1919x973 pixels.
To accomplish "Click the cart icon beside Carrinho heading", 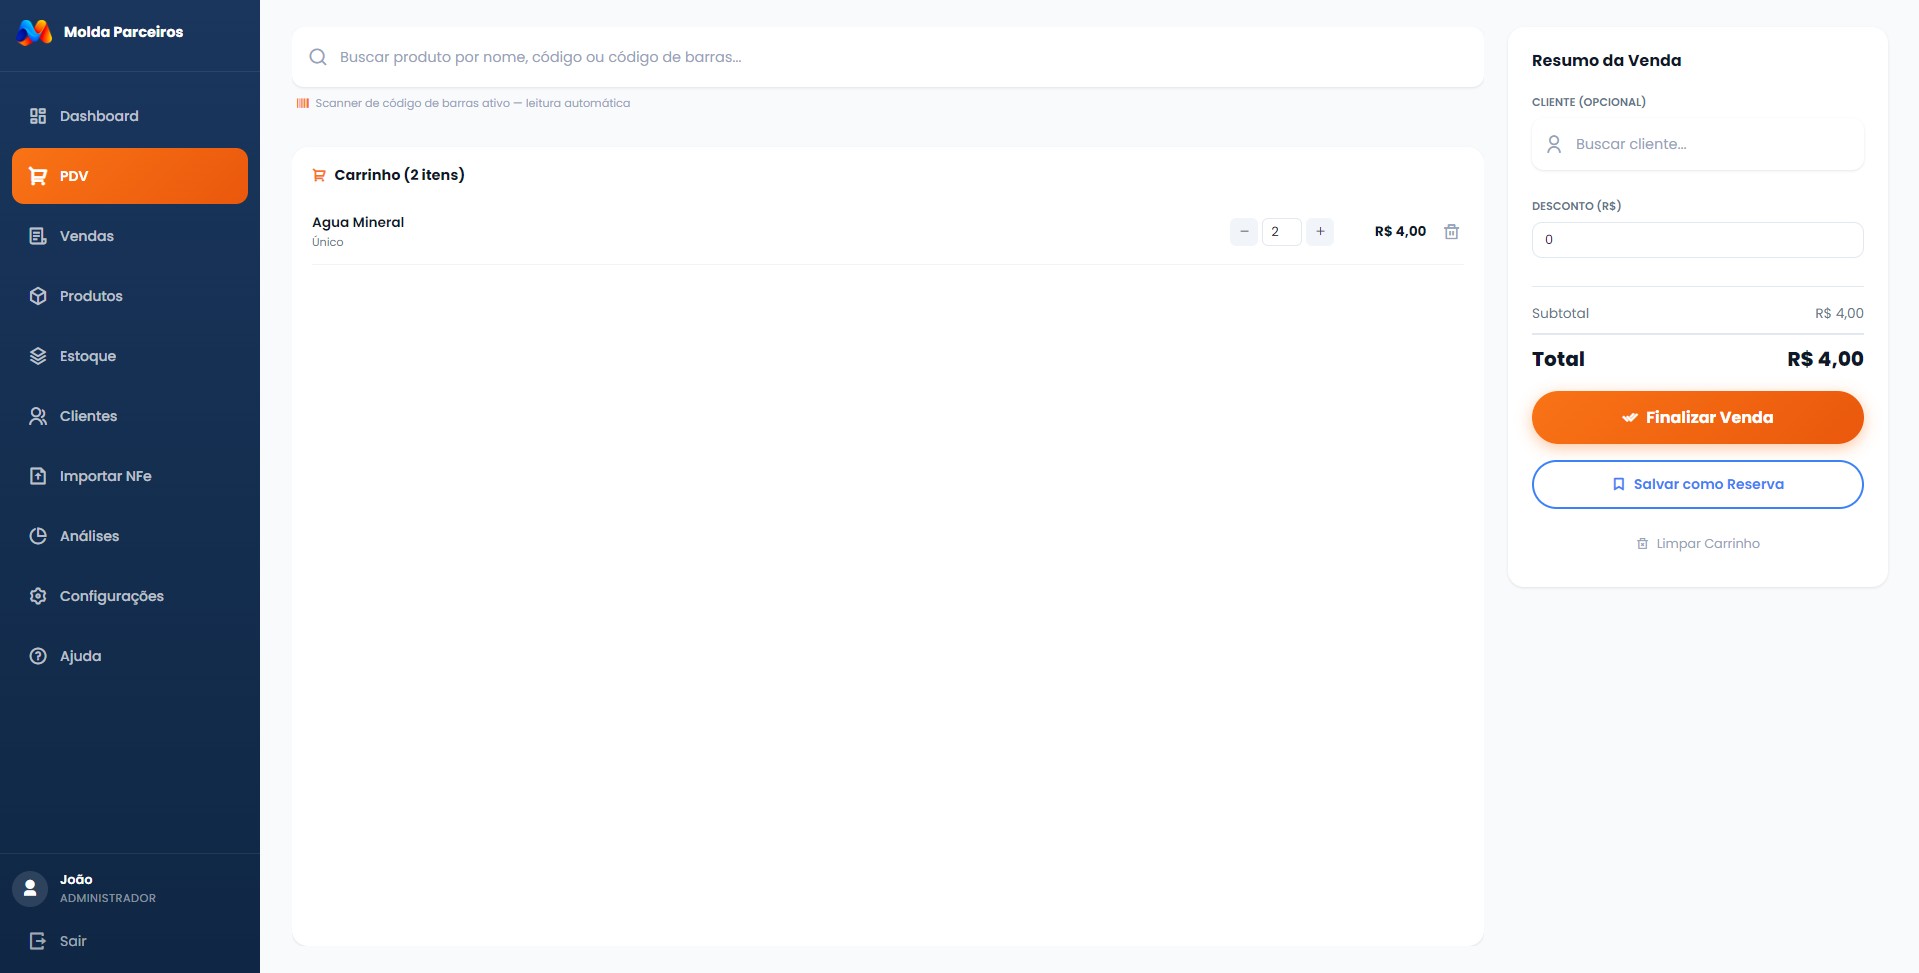I will click(319, 175).
